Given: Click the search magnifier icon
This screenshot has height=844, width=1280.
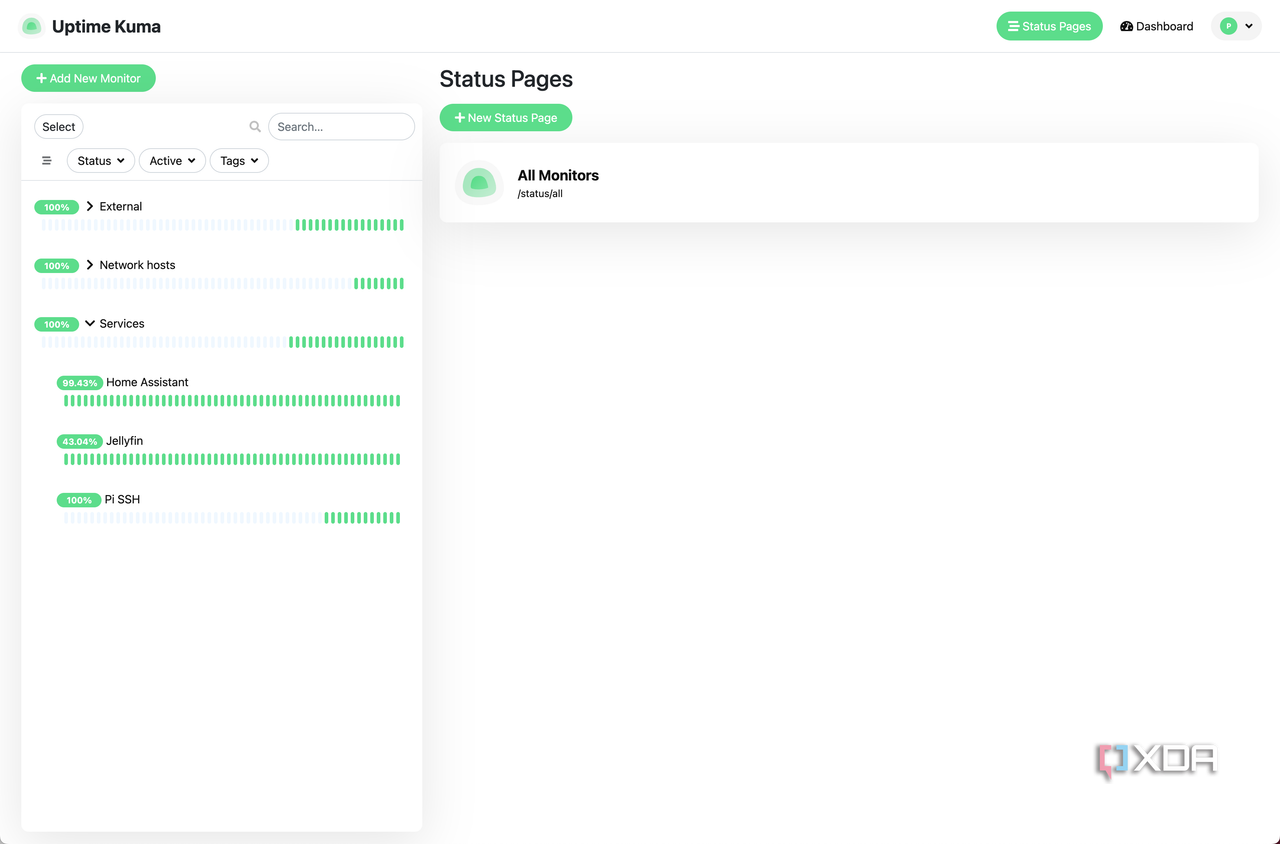Looking at the screenshot, I should pyautogui.click(x=255, y=127).
